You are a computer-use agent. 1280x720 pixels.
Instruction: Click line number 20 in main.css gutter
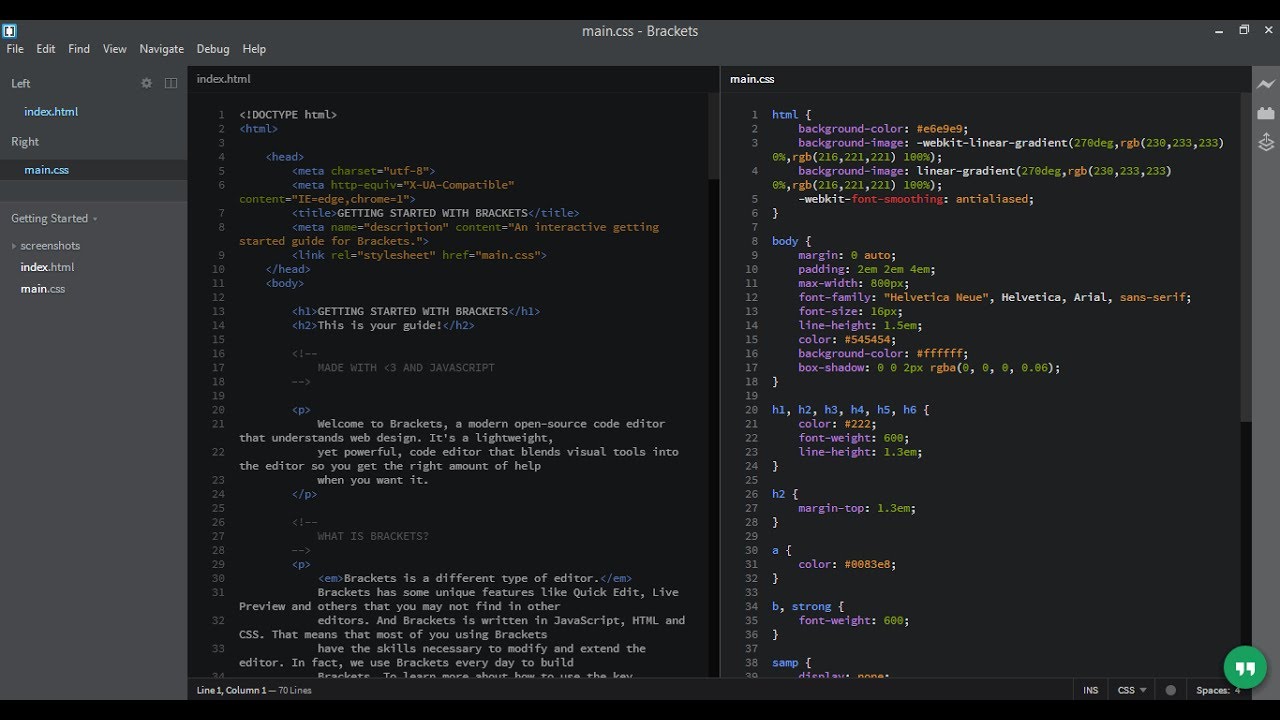(x=752, y=410)
